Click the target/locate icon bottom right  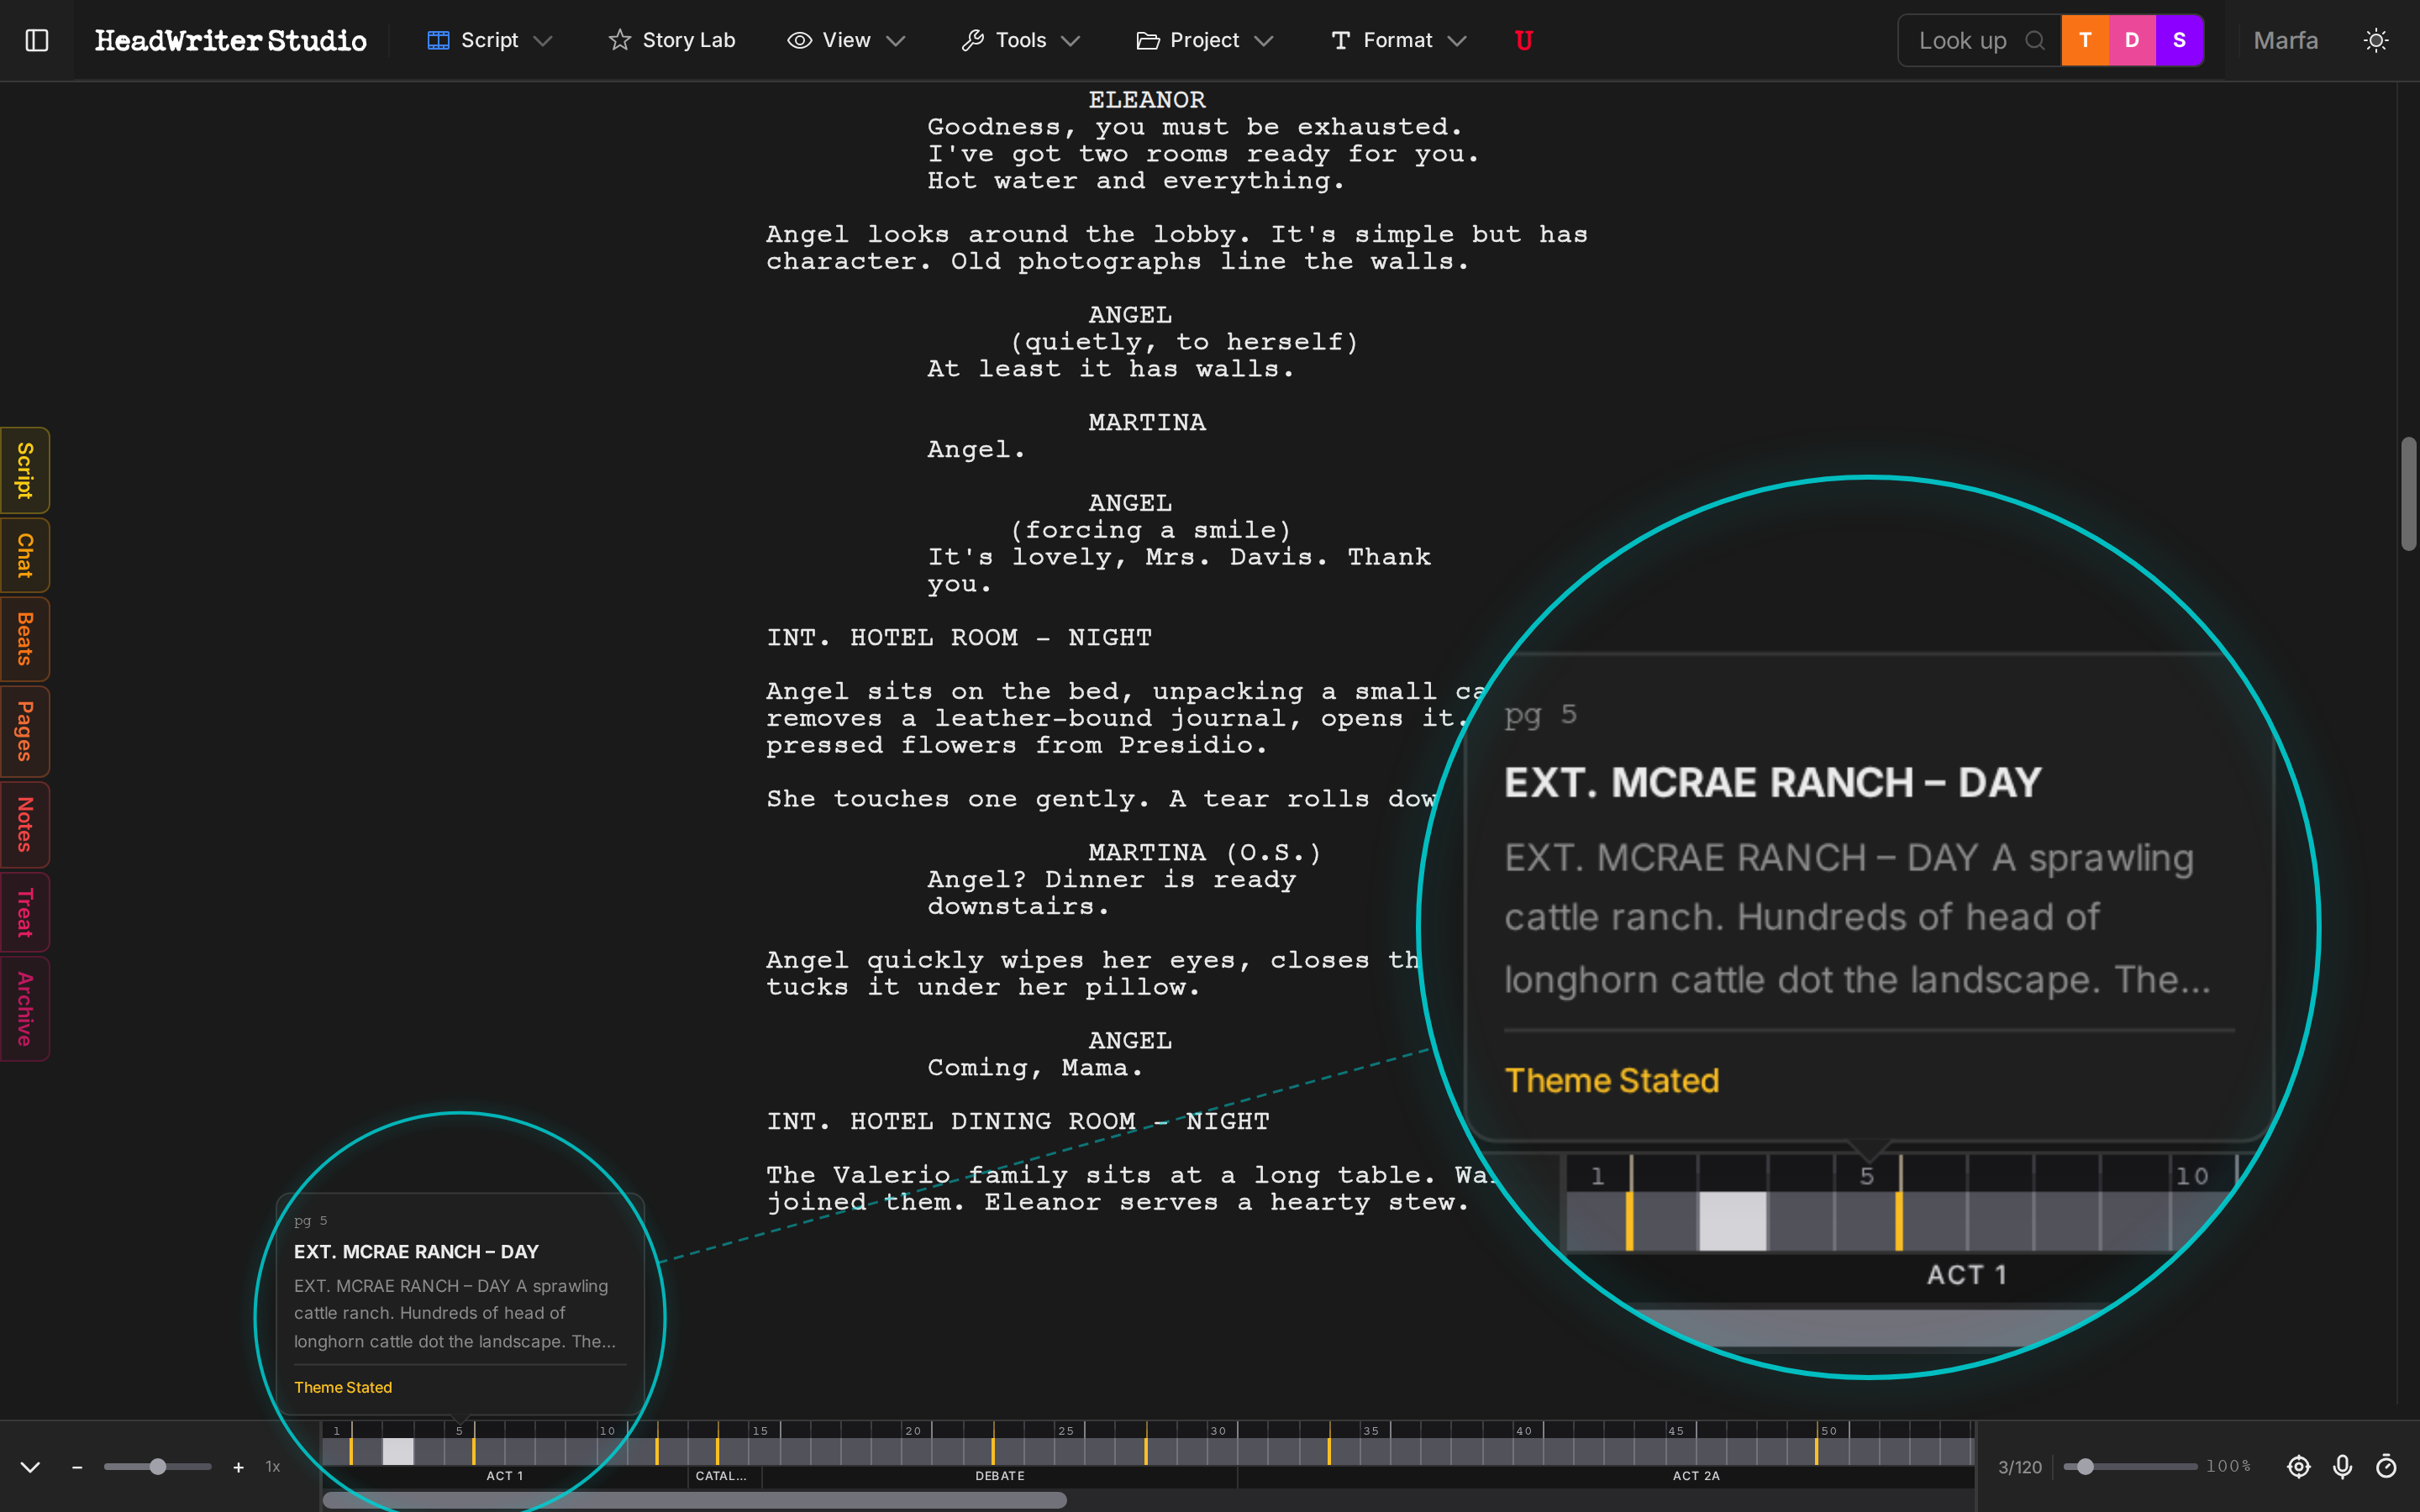(2298, 1466)
